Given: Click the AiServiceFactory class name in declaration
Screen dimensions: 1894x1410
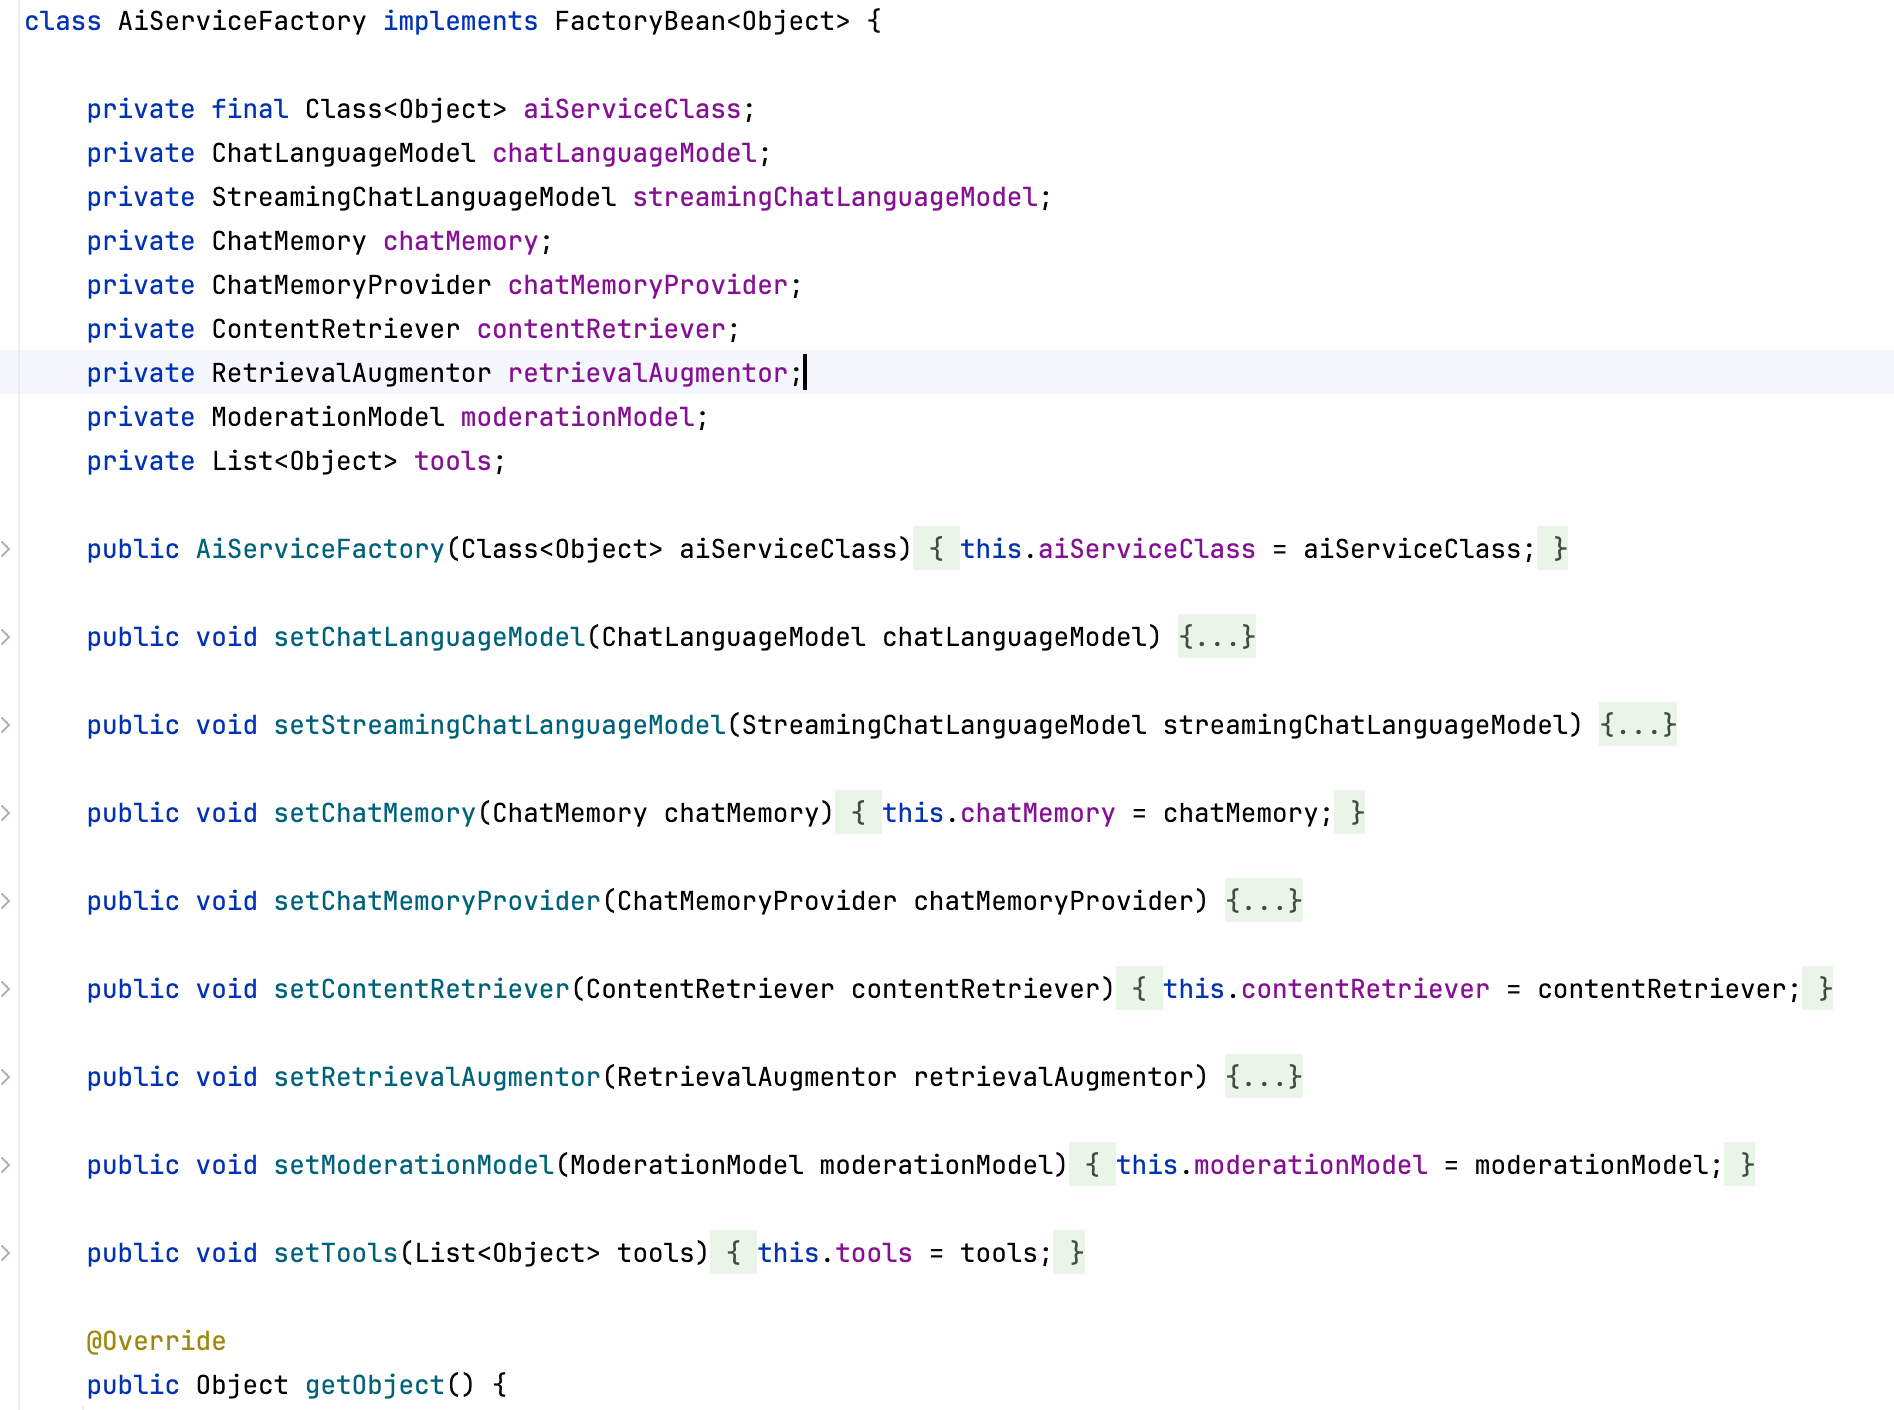Looking at the screenshot, I should (242, 21).
